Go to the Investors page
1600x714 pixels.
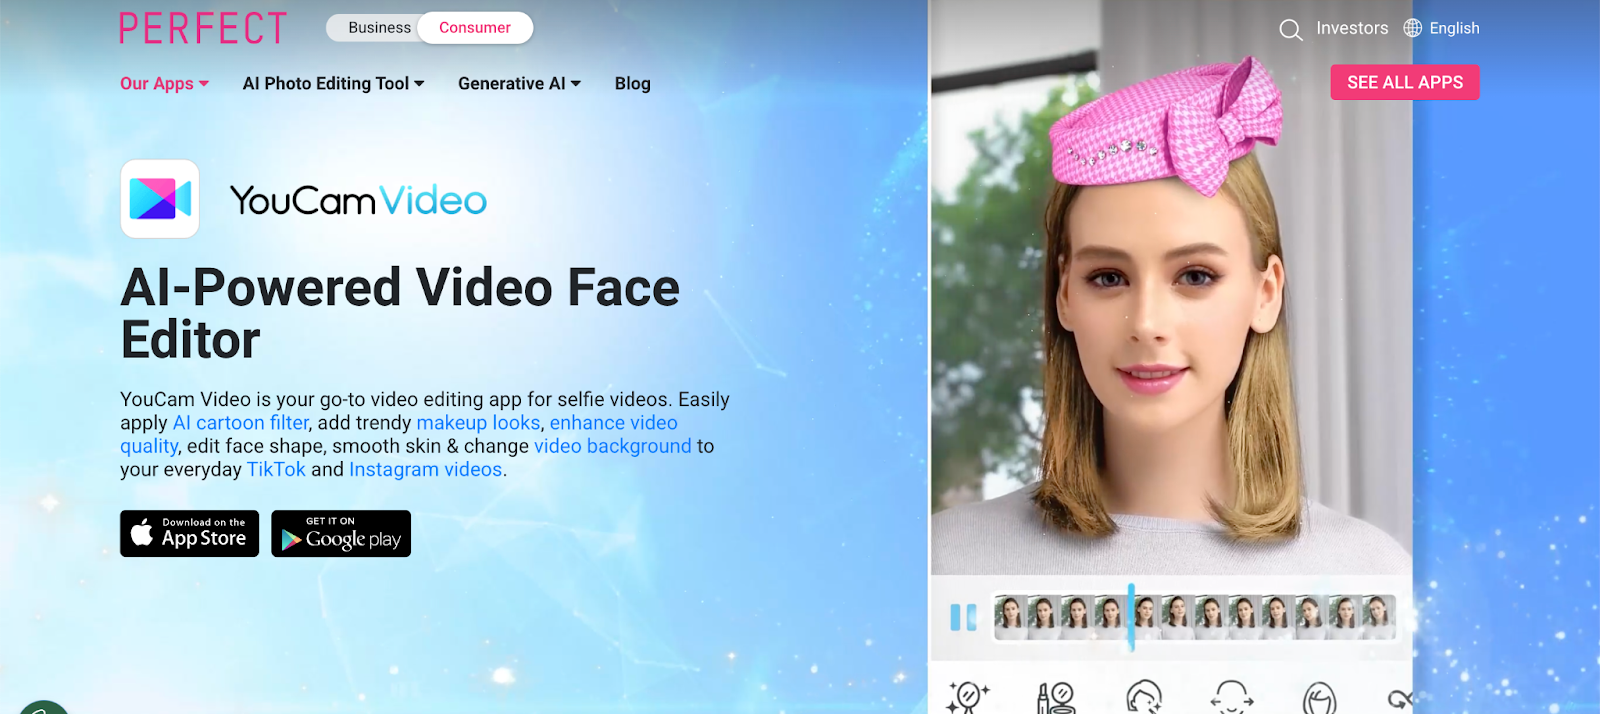click(x=1352, y=28)
